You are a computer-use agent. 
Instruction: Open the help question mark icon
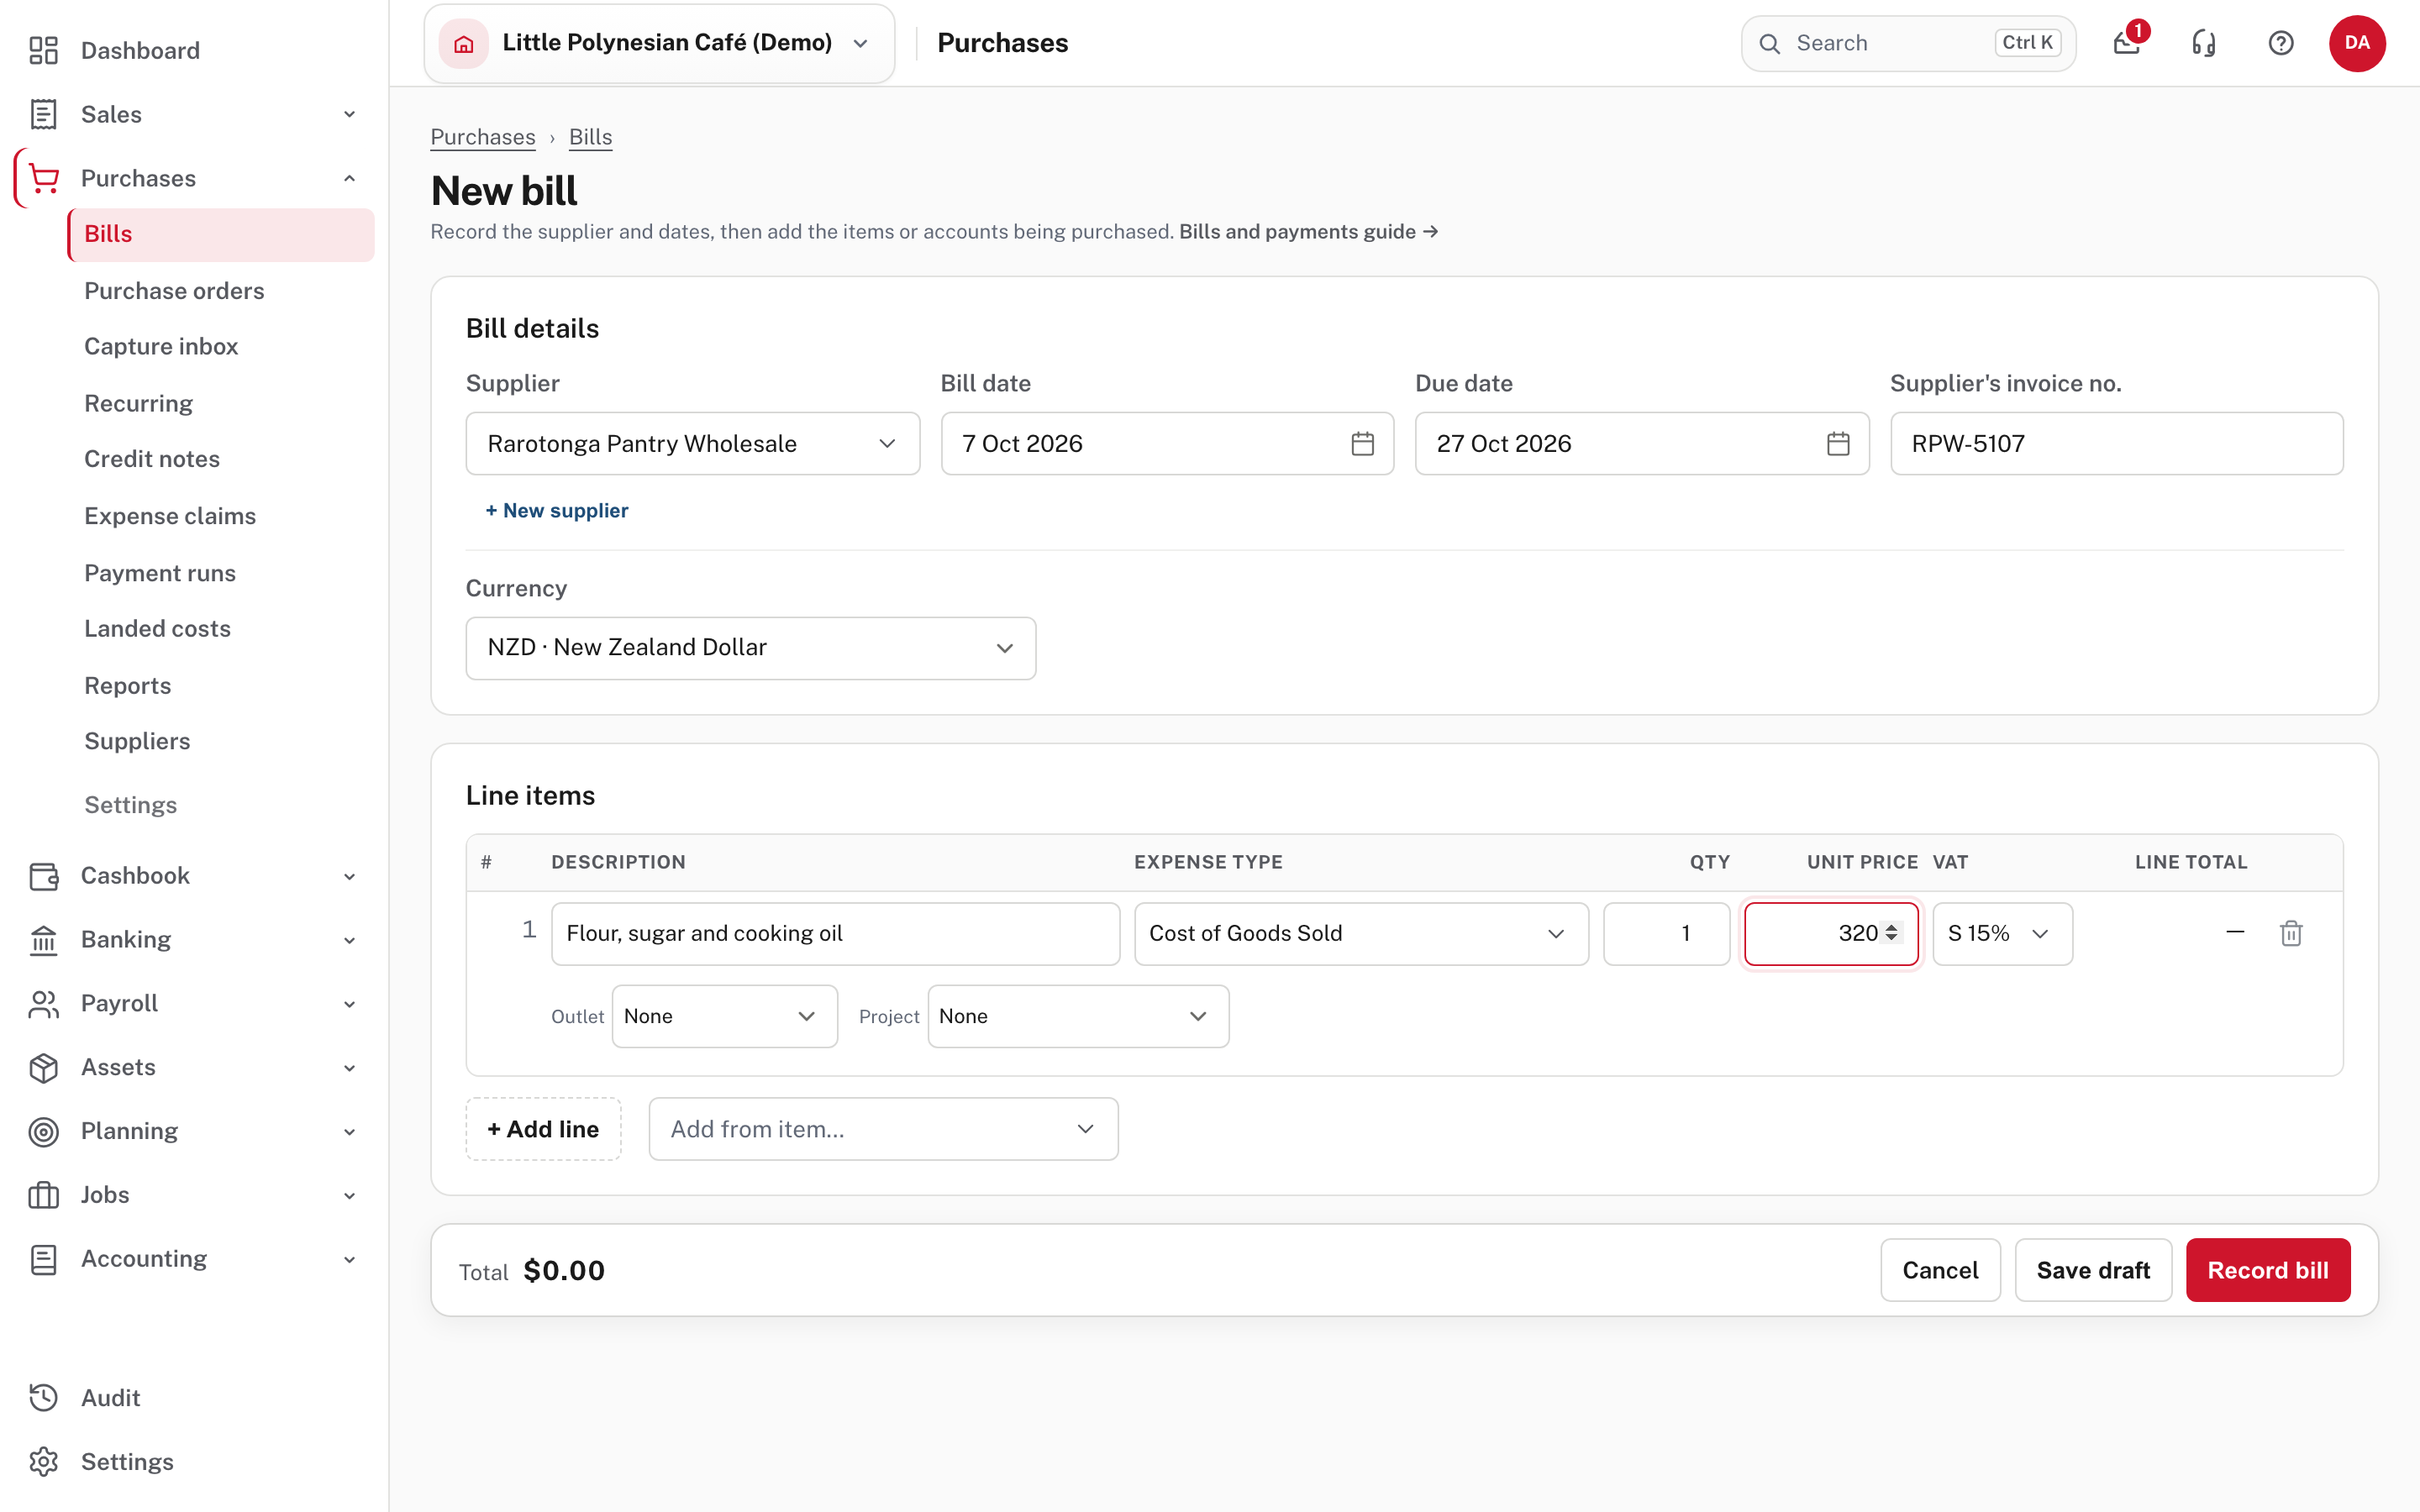pyautogui.click(x=2281, y=43)
